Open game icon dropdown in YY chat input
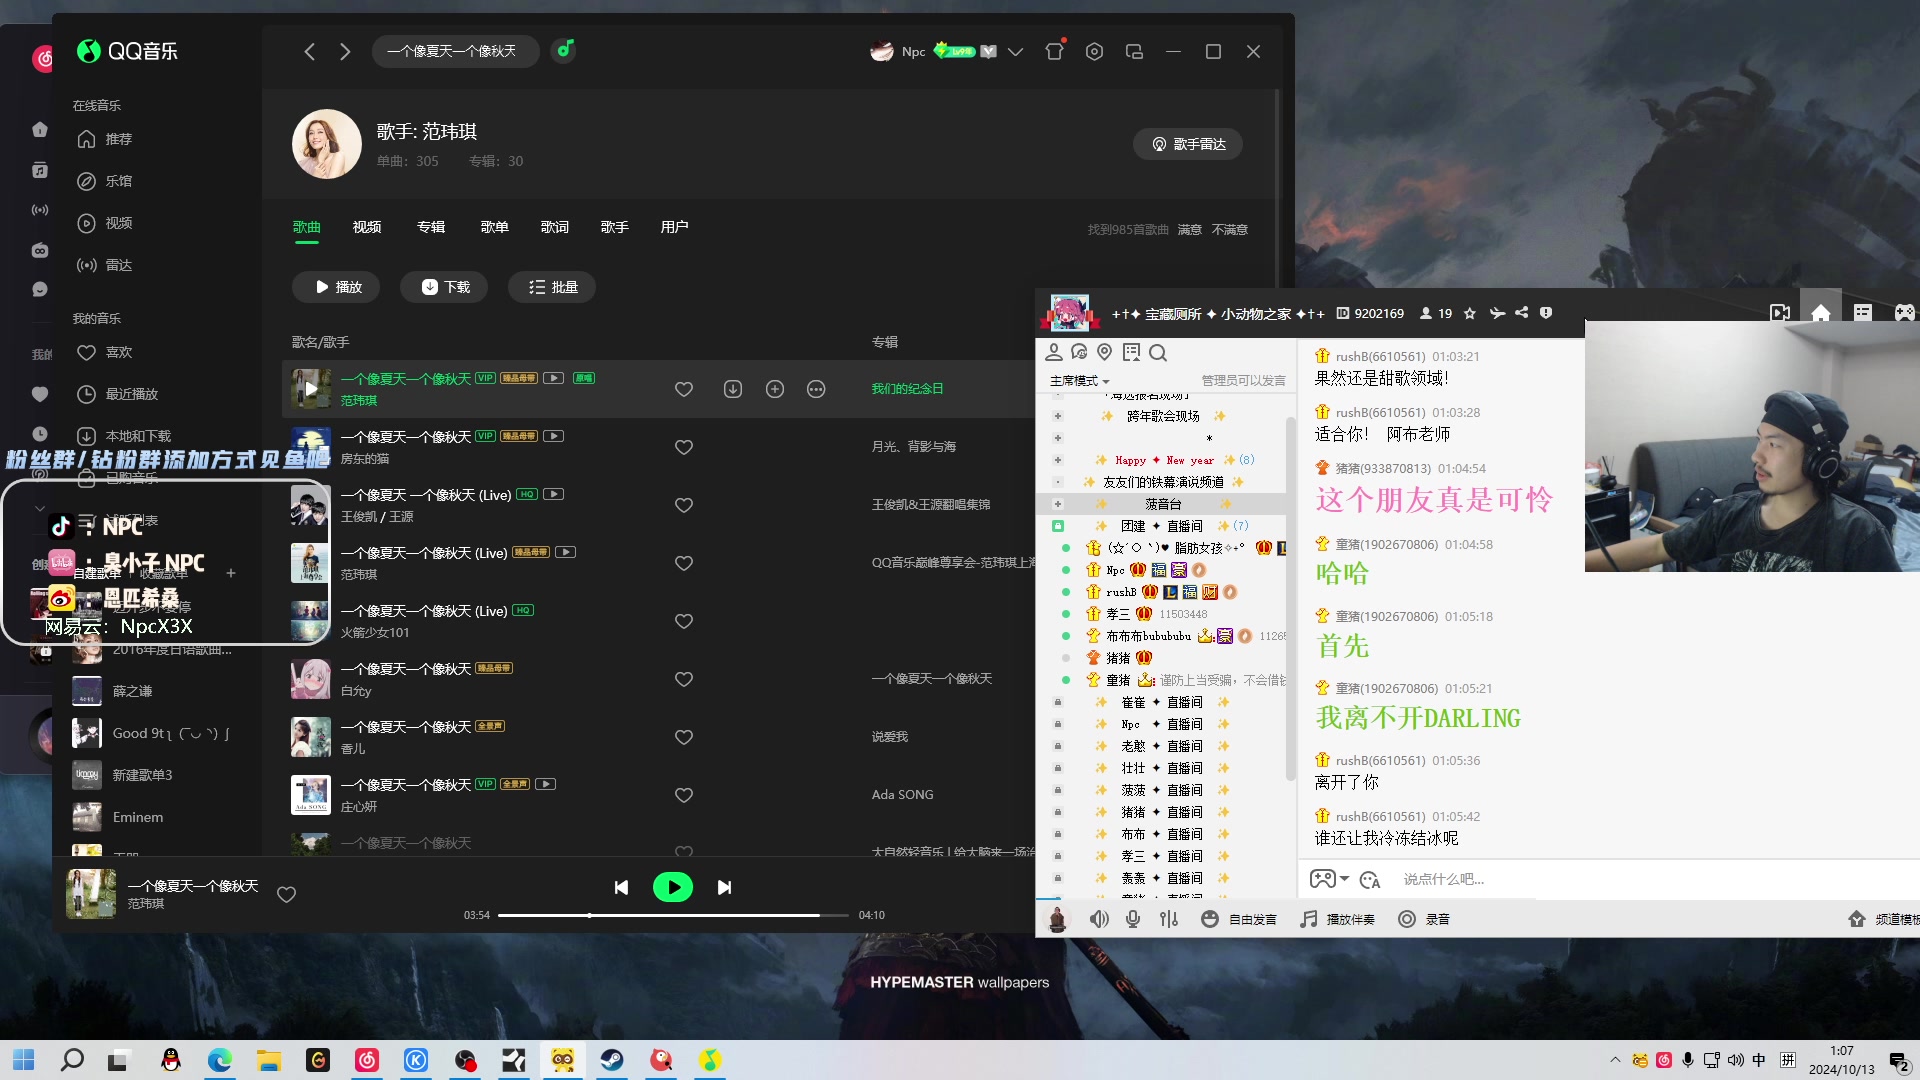Viewport: 1920px width, 1080px height. pyautogui.click(x=1344, y=879)
